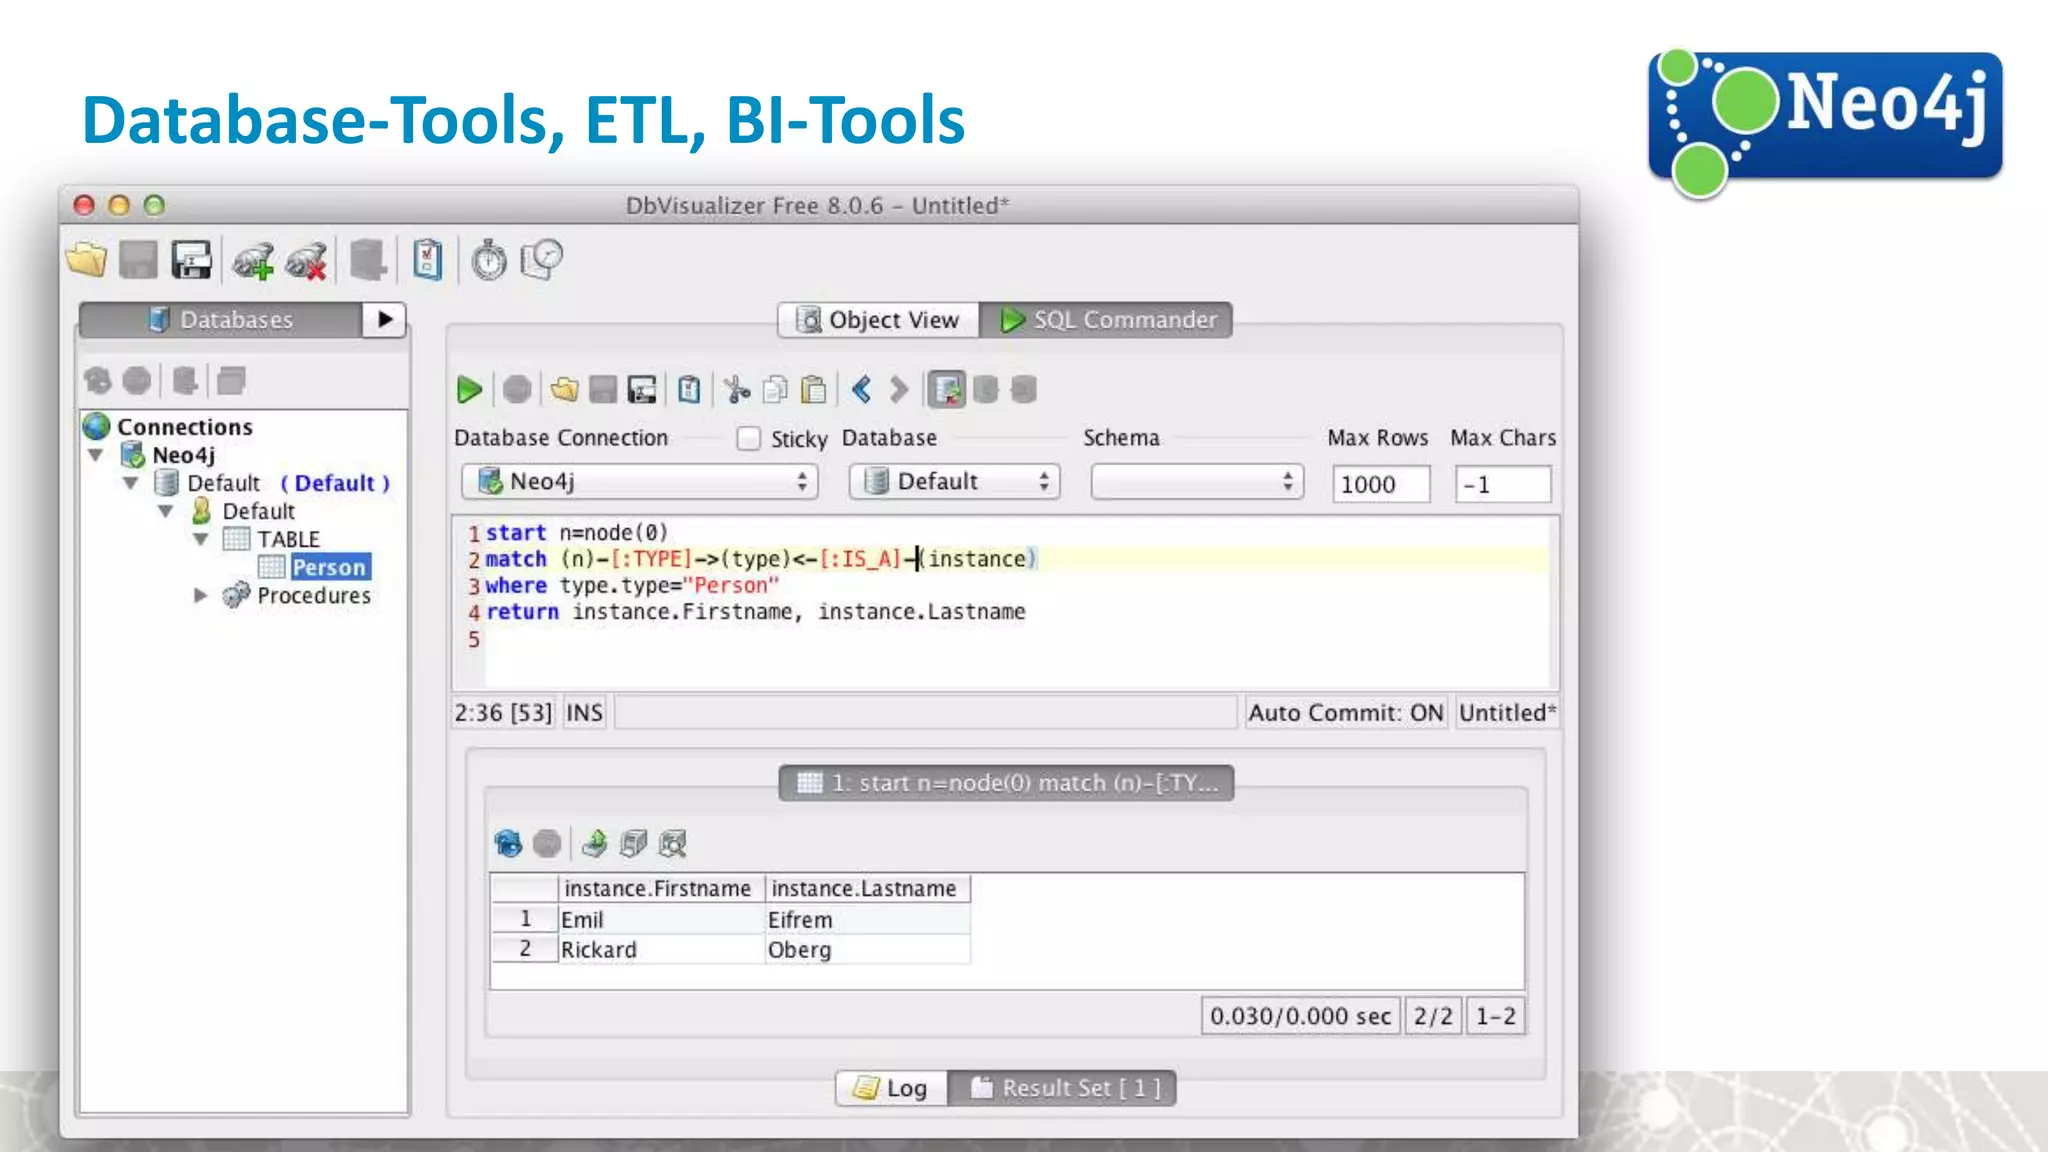Click Connections globe icon in tree
This screenshot has width=2048, height=1152.
pos(97,427)
